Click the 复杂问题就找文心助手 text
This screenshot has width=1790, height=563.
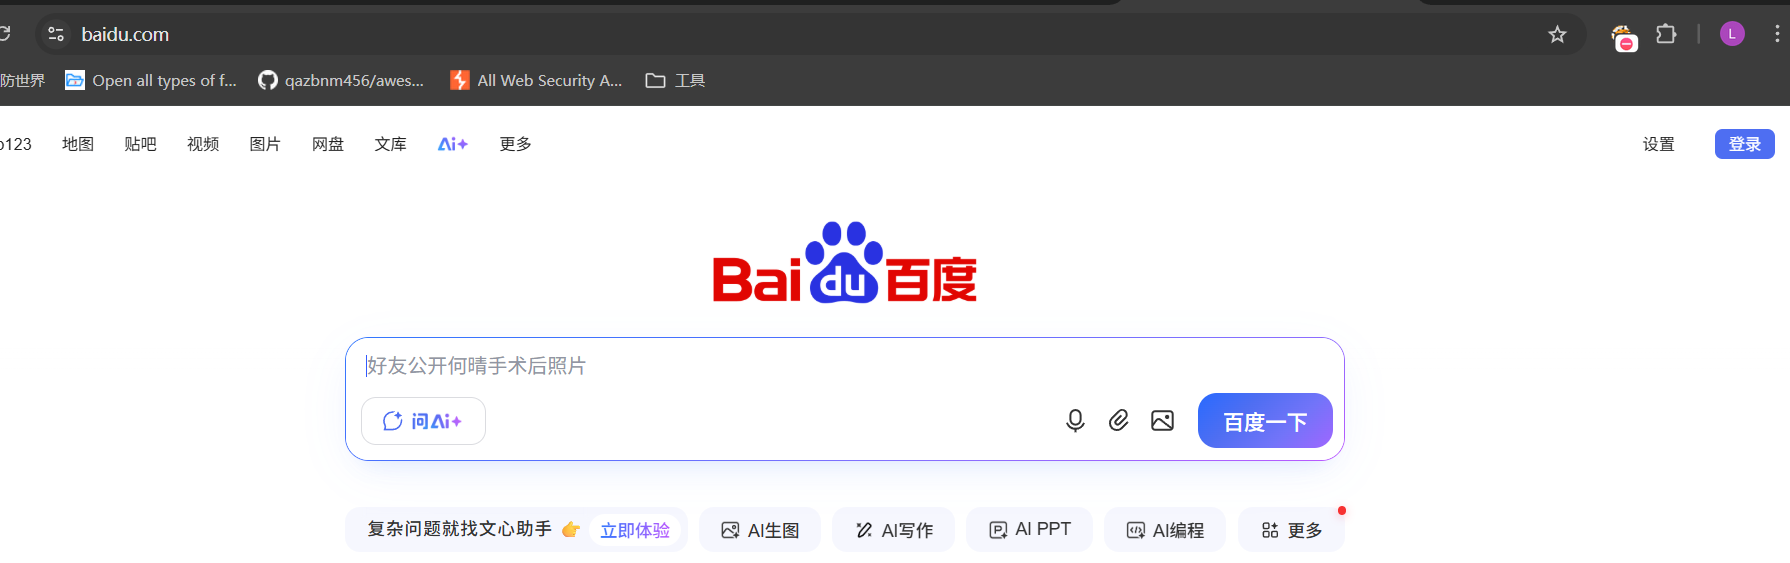pyautogui.click(x=459, y=529)
